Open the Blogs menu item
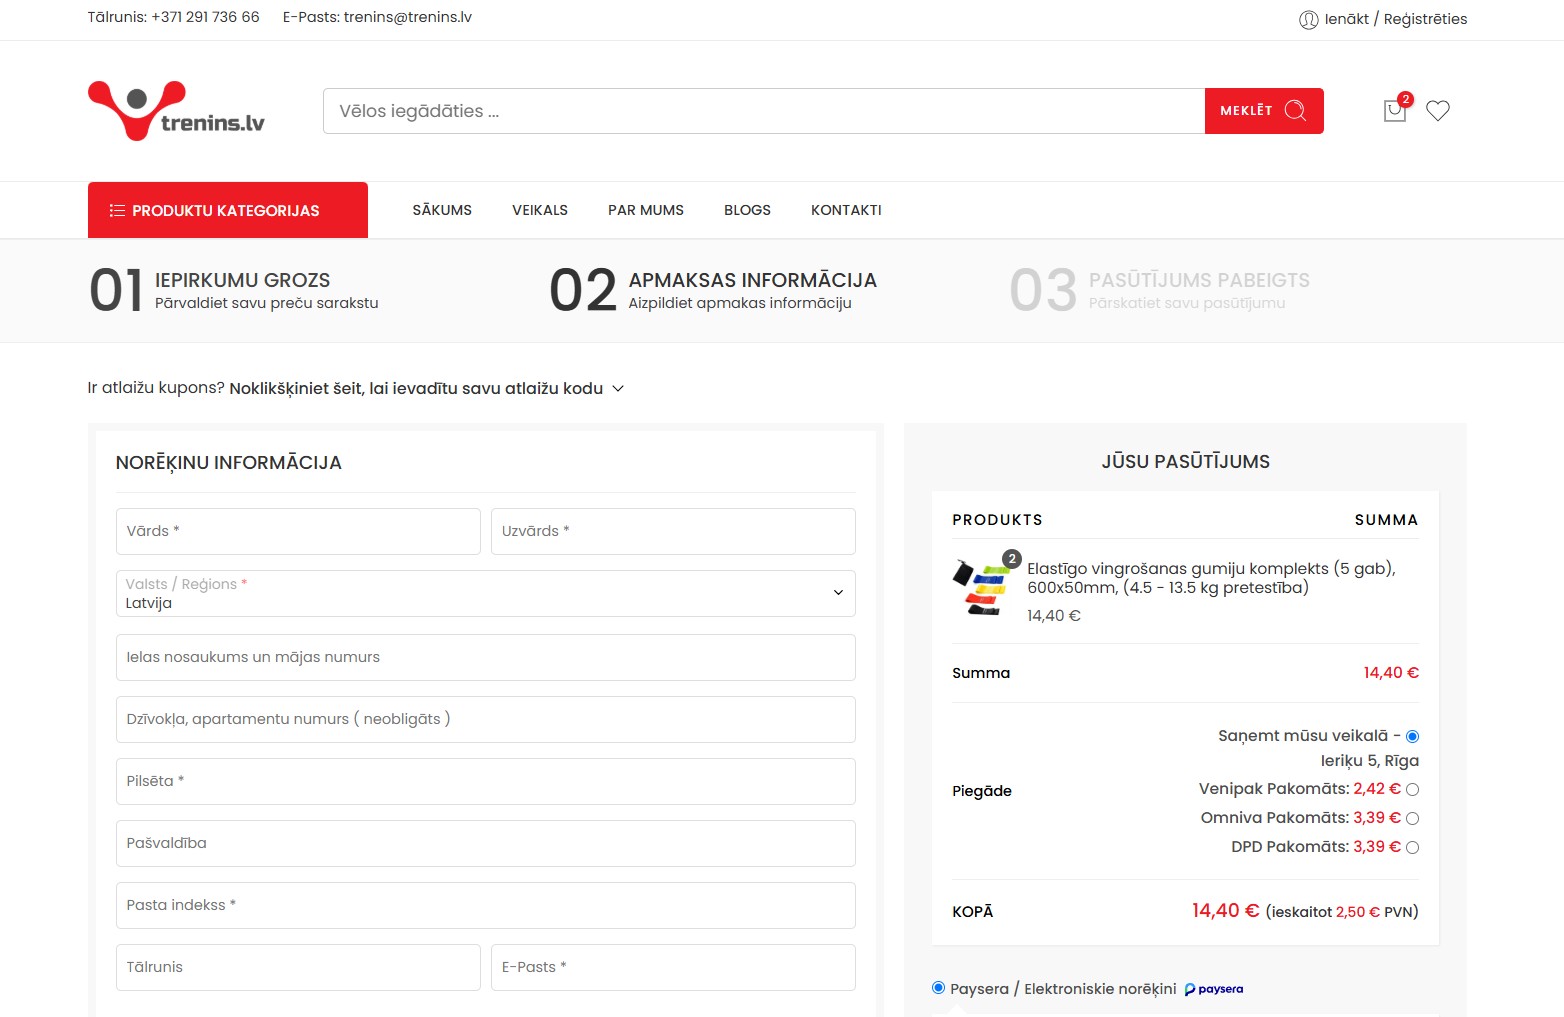This screenshot has height=1017, width=1564. pyautogui.click(x=747, y=210)
